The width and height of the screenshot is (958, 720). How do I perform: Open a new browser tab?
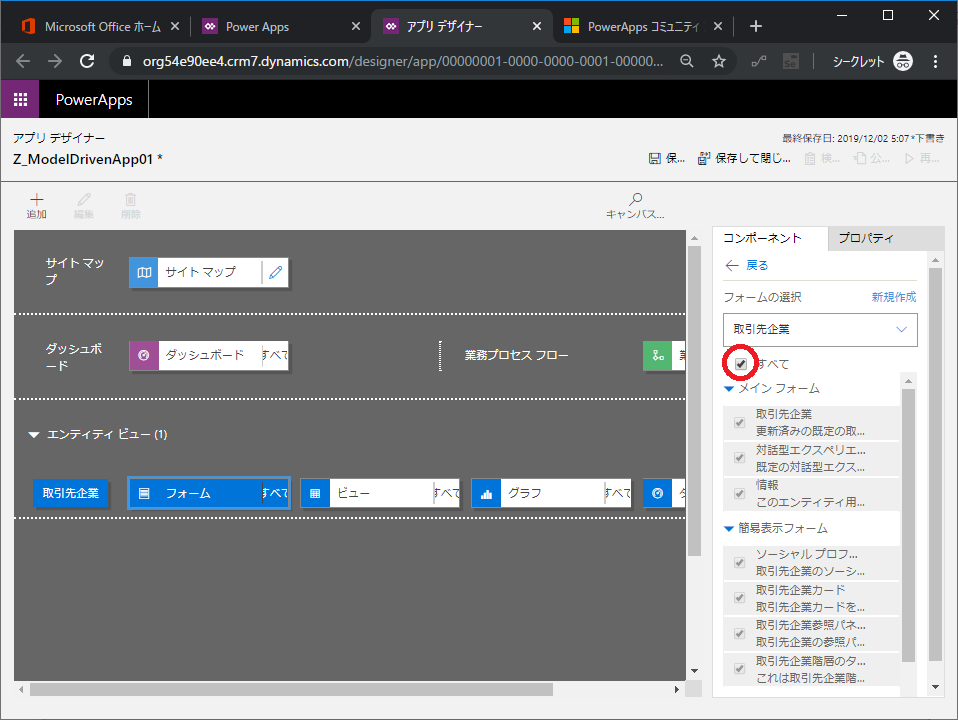[756, 26]
